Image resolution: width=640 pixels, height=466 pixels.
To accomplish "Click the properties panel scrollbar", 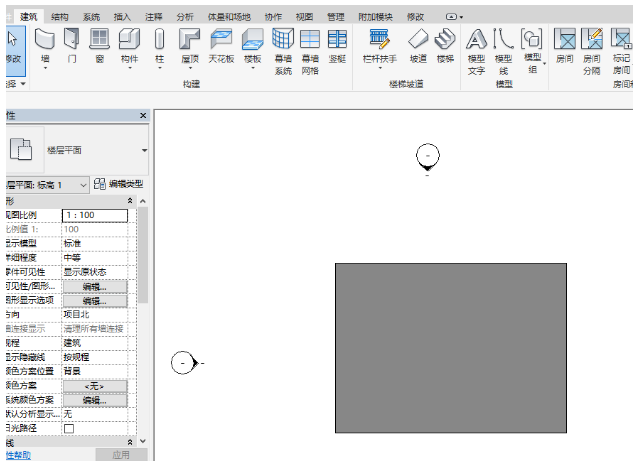I will tap(142, 255).
